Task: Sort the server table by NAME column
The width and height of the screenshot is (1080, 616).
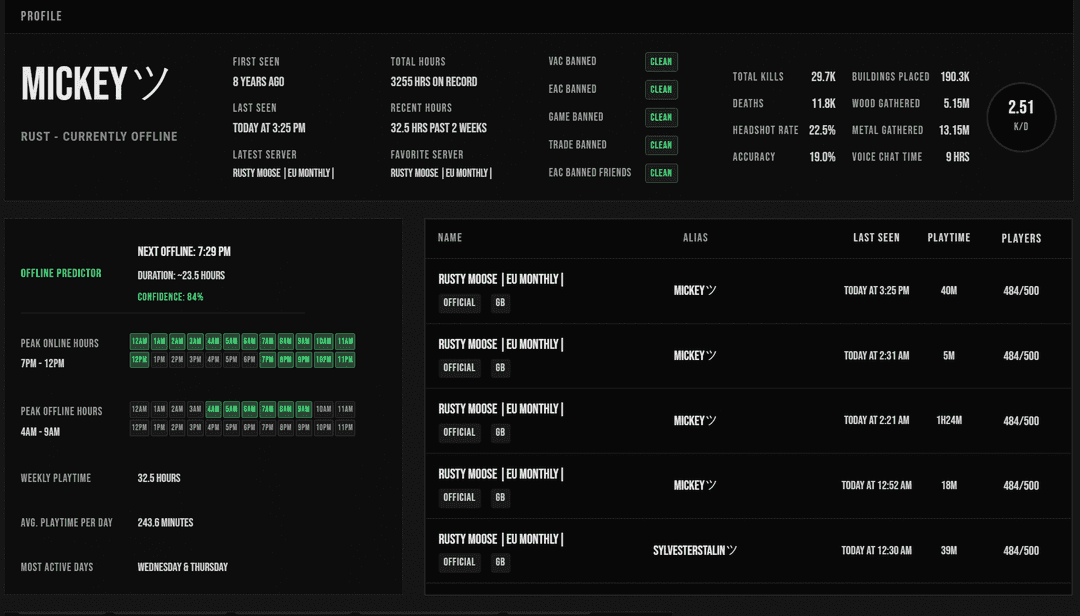Action: coord(449,238)
